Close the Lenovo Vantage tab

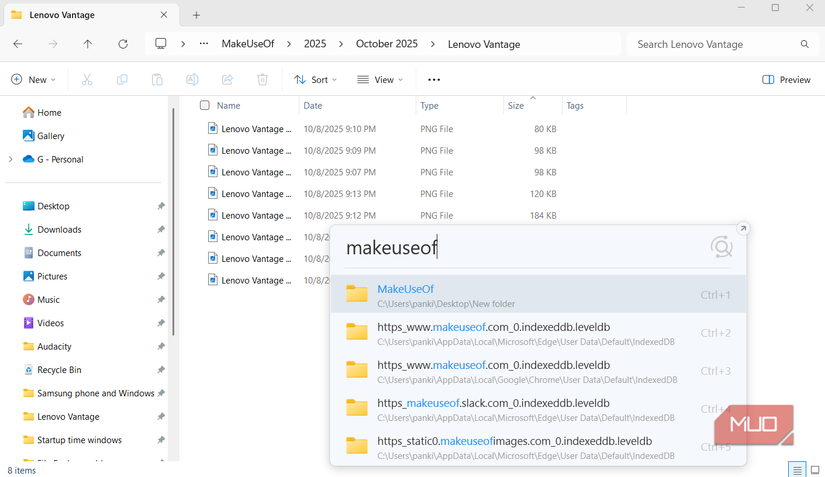coord(164,15)
